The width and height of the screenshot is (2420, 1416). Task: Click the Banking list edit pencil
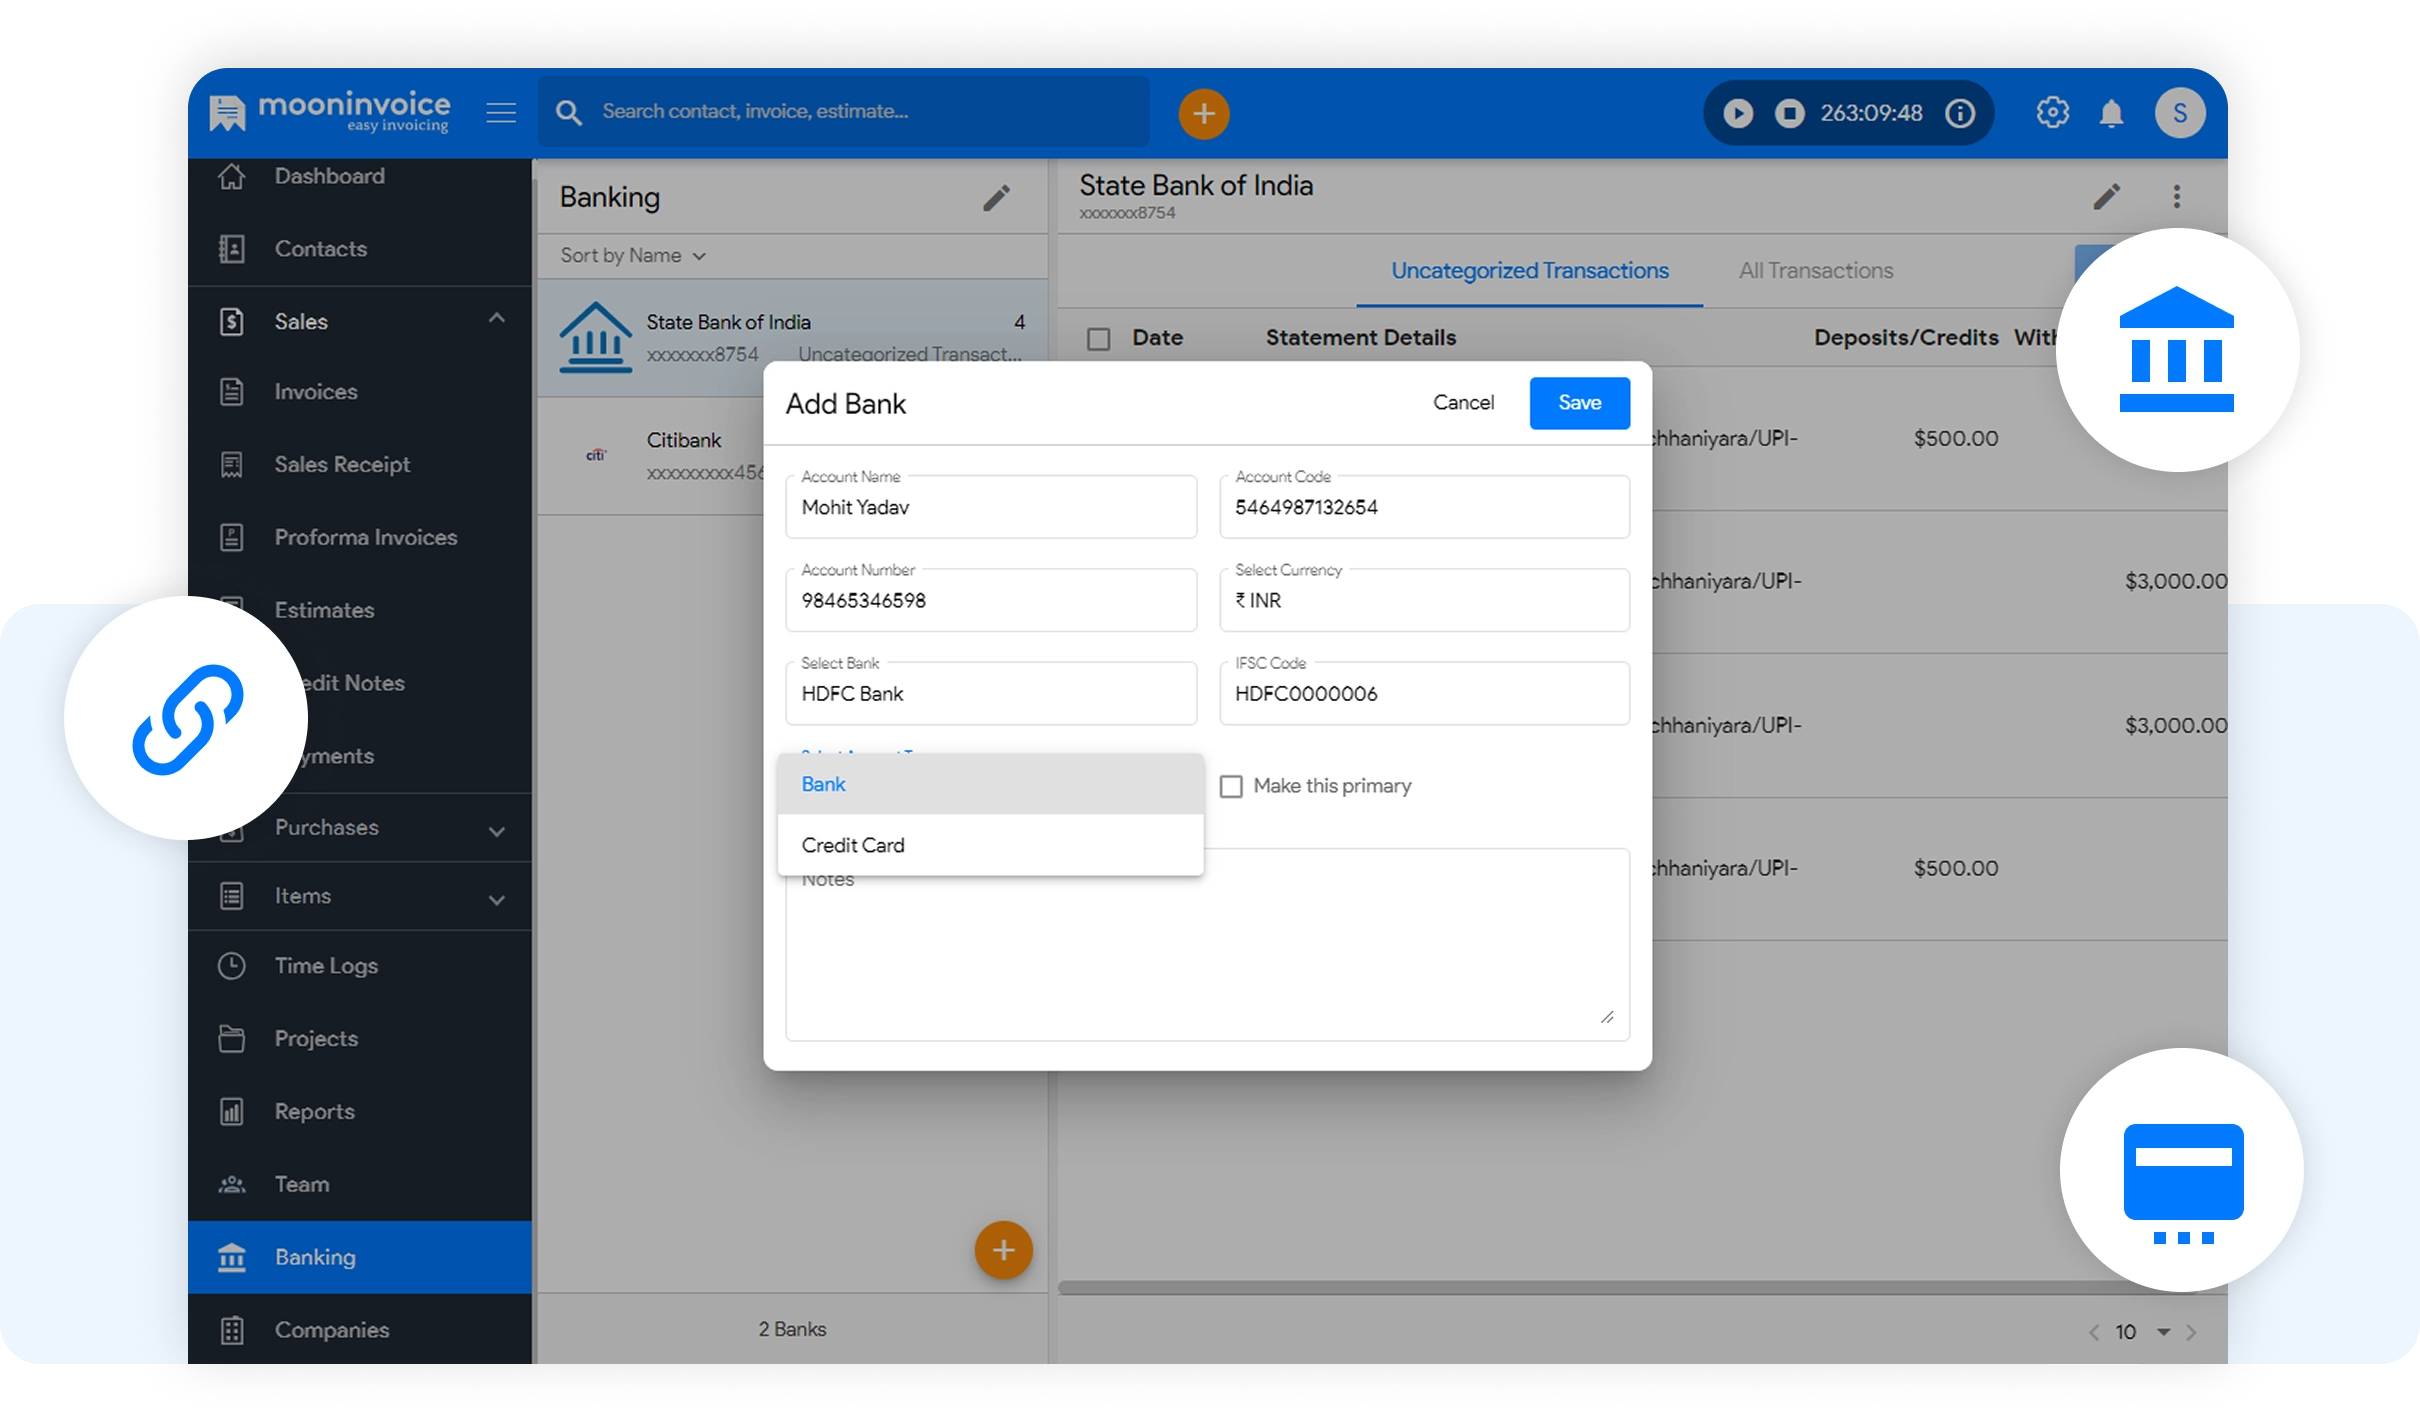(995, 198)
